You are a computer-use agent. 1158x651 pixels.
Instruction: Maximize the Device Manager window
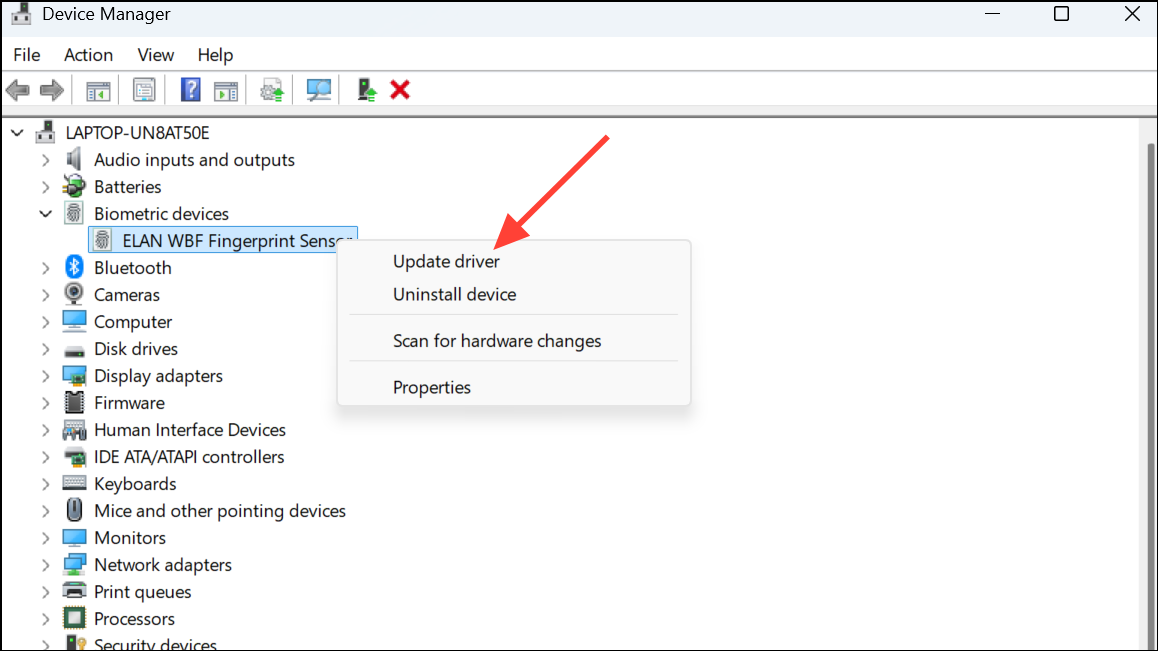1061,14
